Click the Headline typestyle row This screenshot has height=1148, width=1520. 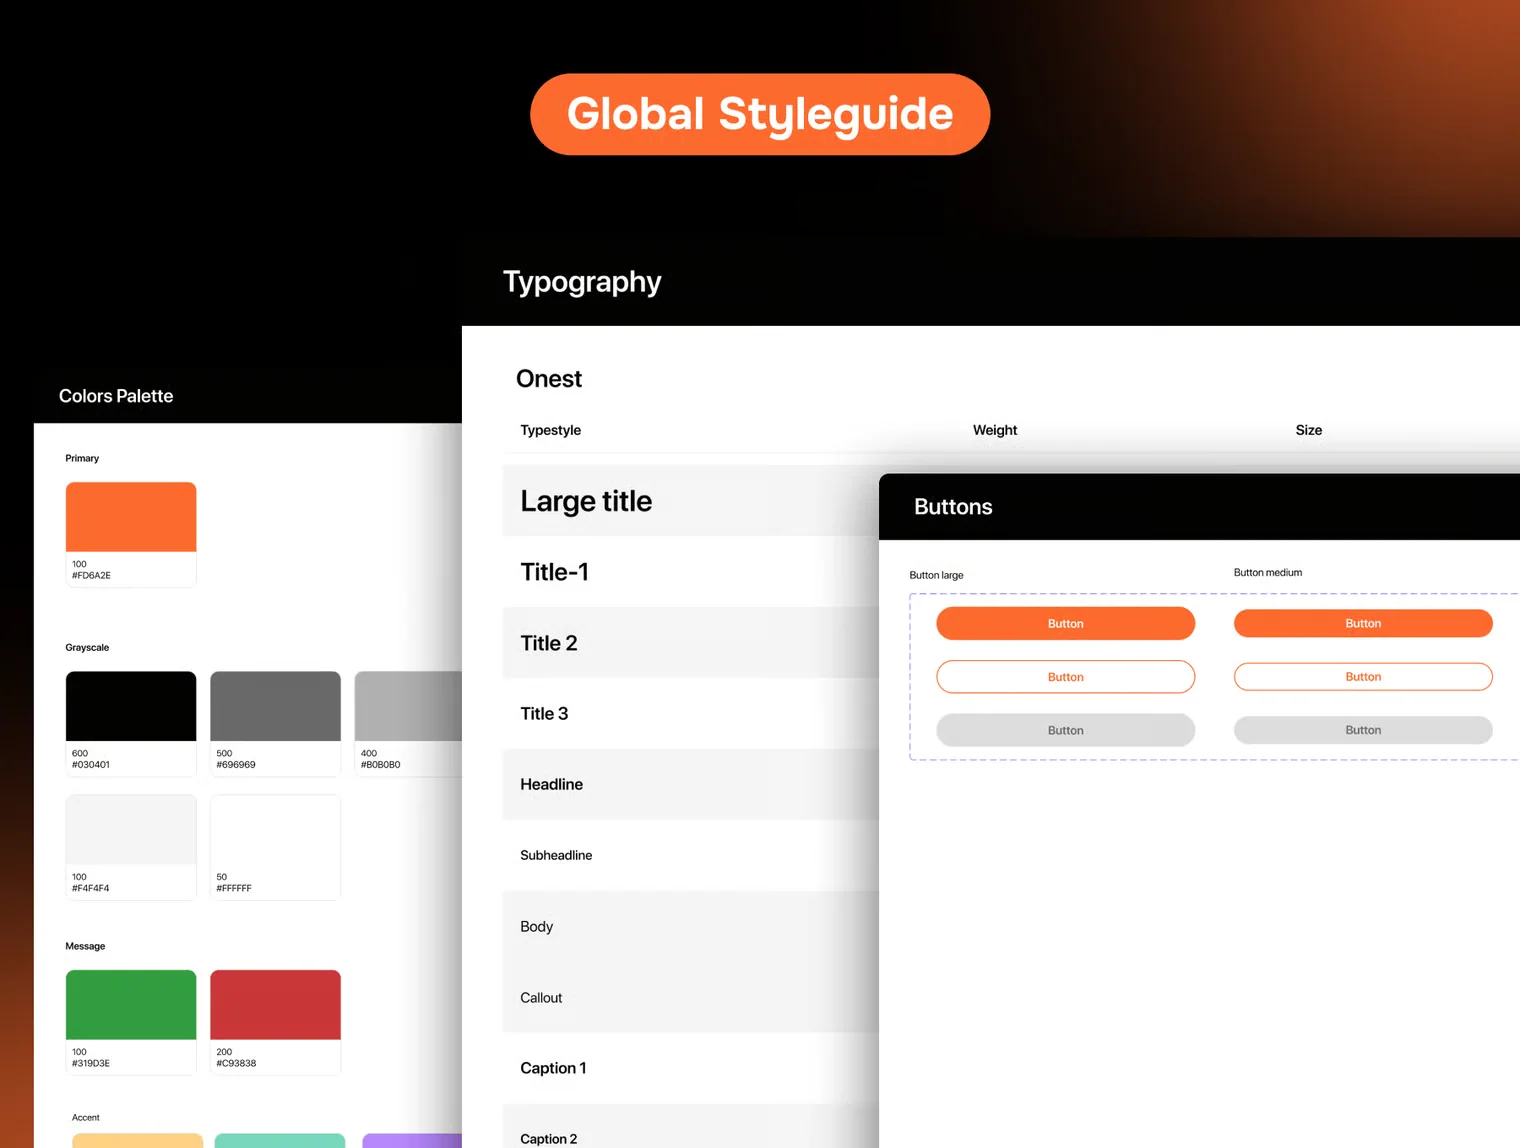coord(691,784)
